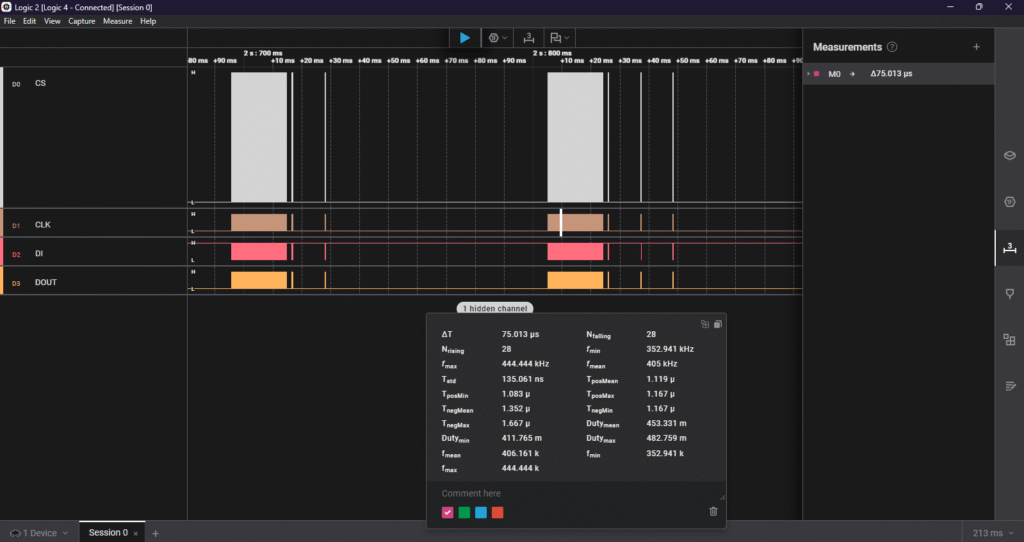Open the Capture menu

point(82,21)
